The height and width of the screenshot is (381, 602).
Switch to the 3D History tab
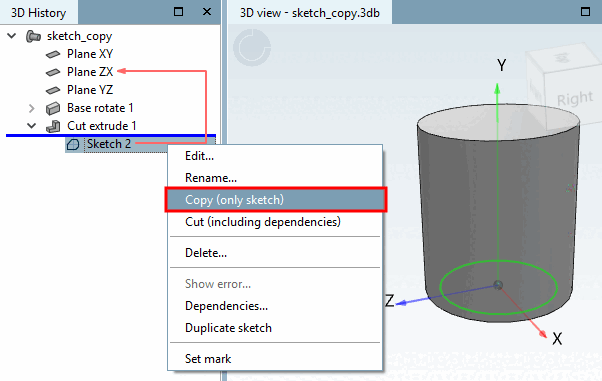(x=38, y=13)
